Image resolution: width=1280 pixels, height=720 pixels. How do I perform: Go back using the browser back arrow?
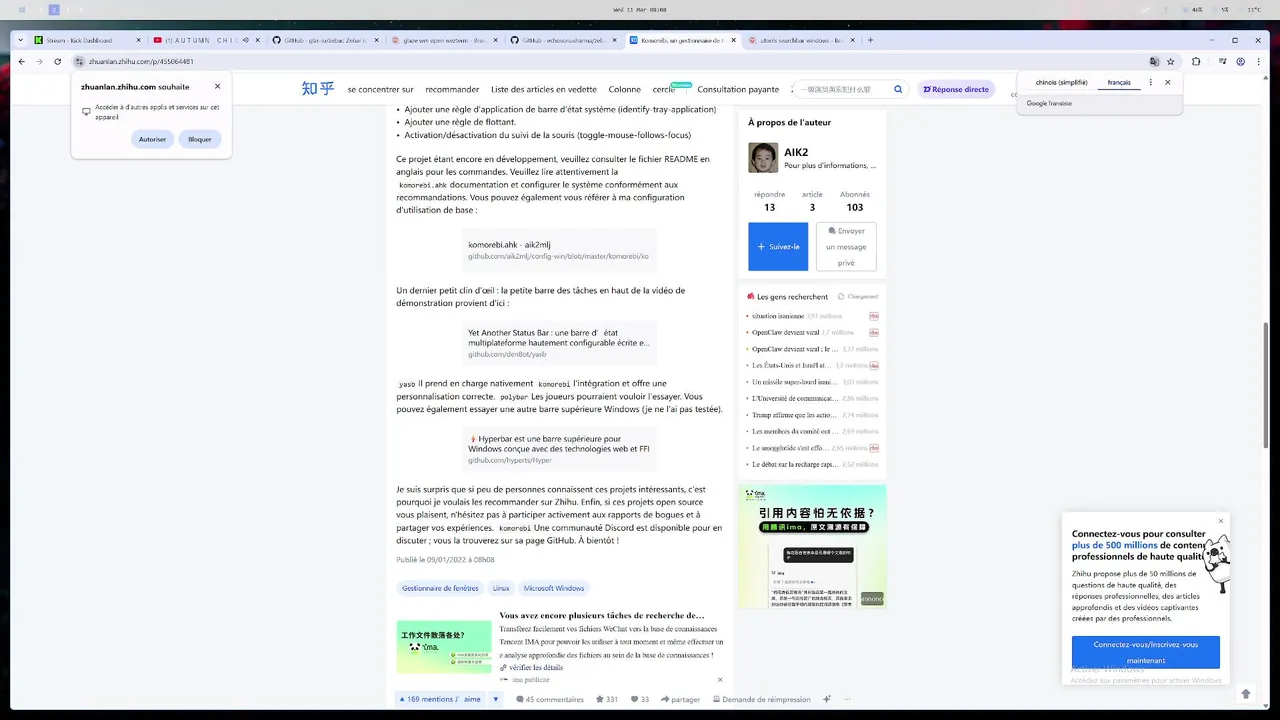point(22,61)
